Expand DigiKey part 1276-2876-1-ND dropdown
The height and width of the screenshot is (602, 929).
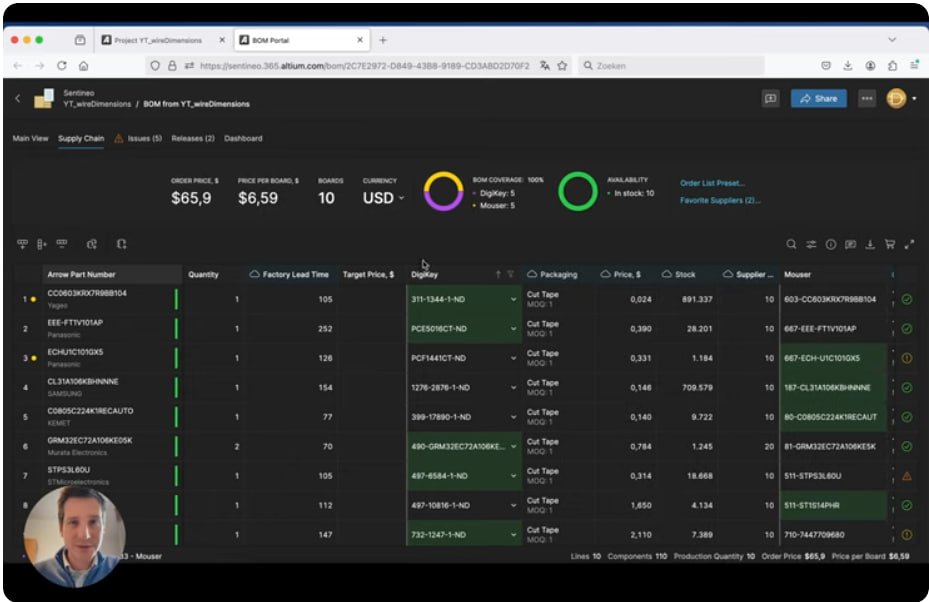[x=513, y=388]
